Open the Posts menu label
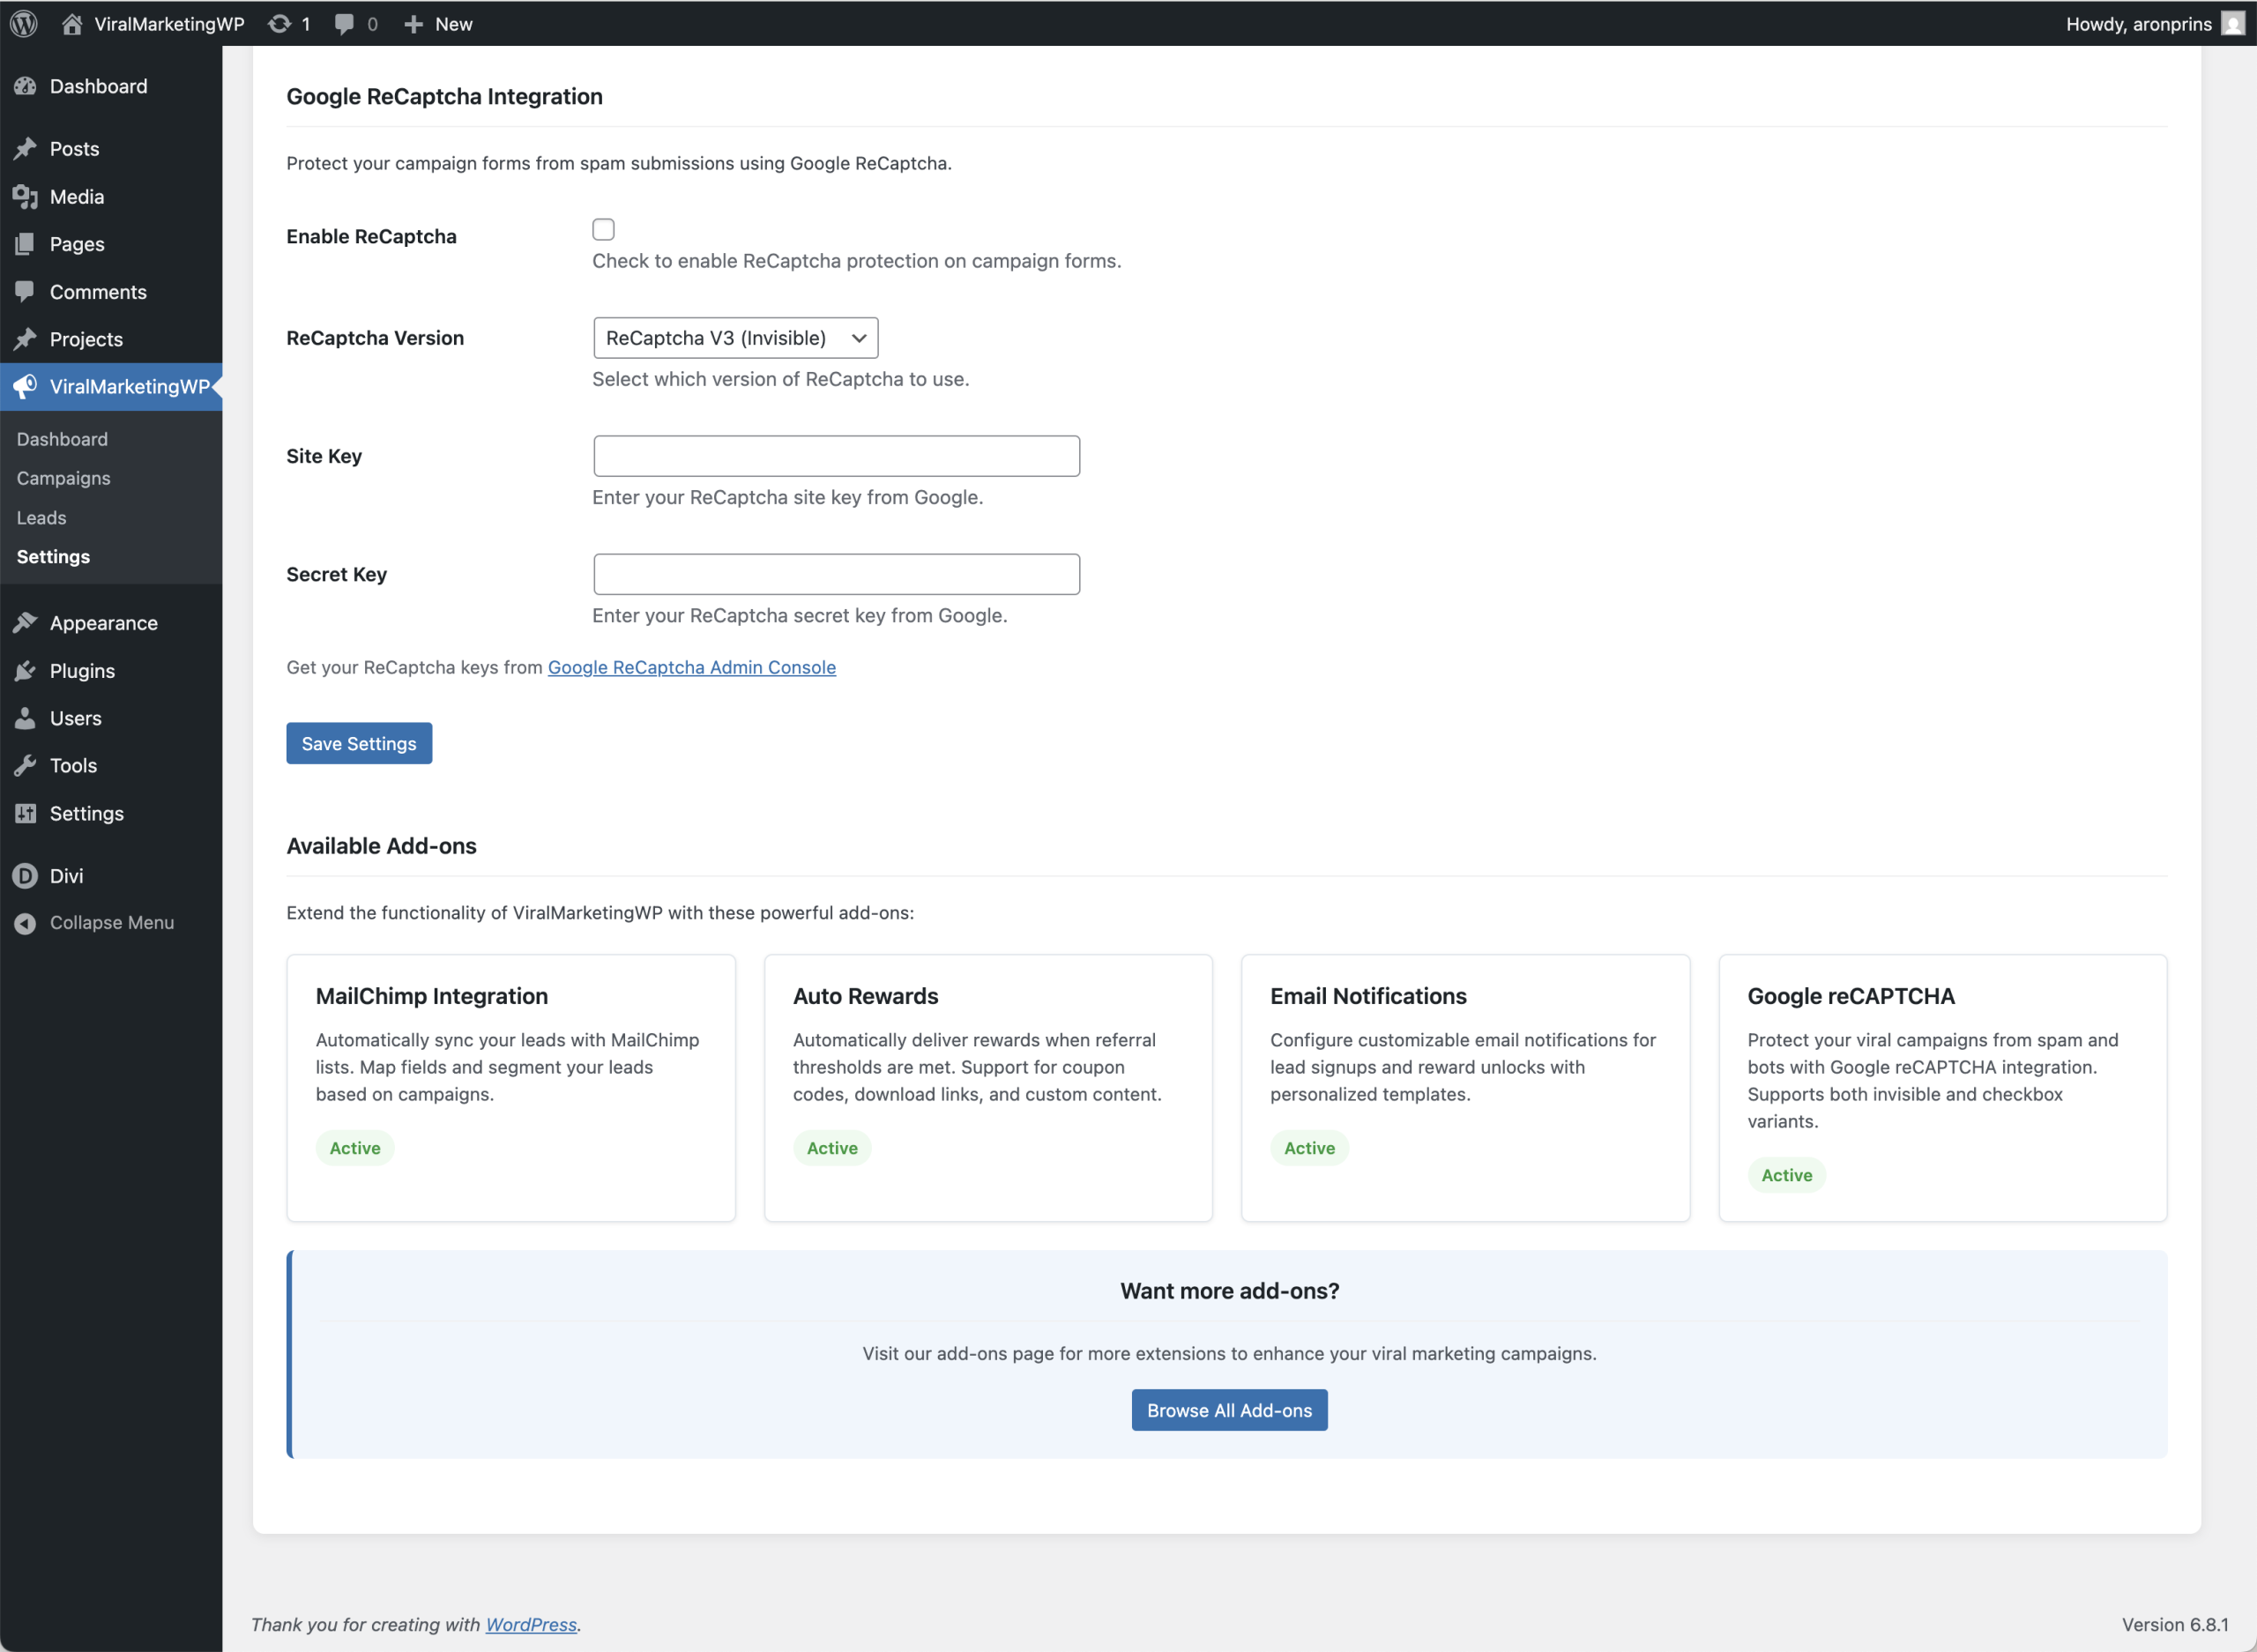The width and height of the screenshot is (2257, 1652). [75, 149]
